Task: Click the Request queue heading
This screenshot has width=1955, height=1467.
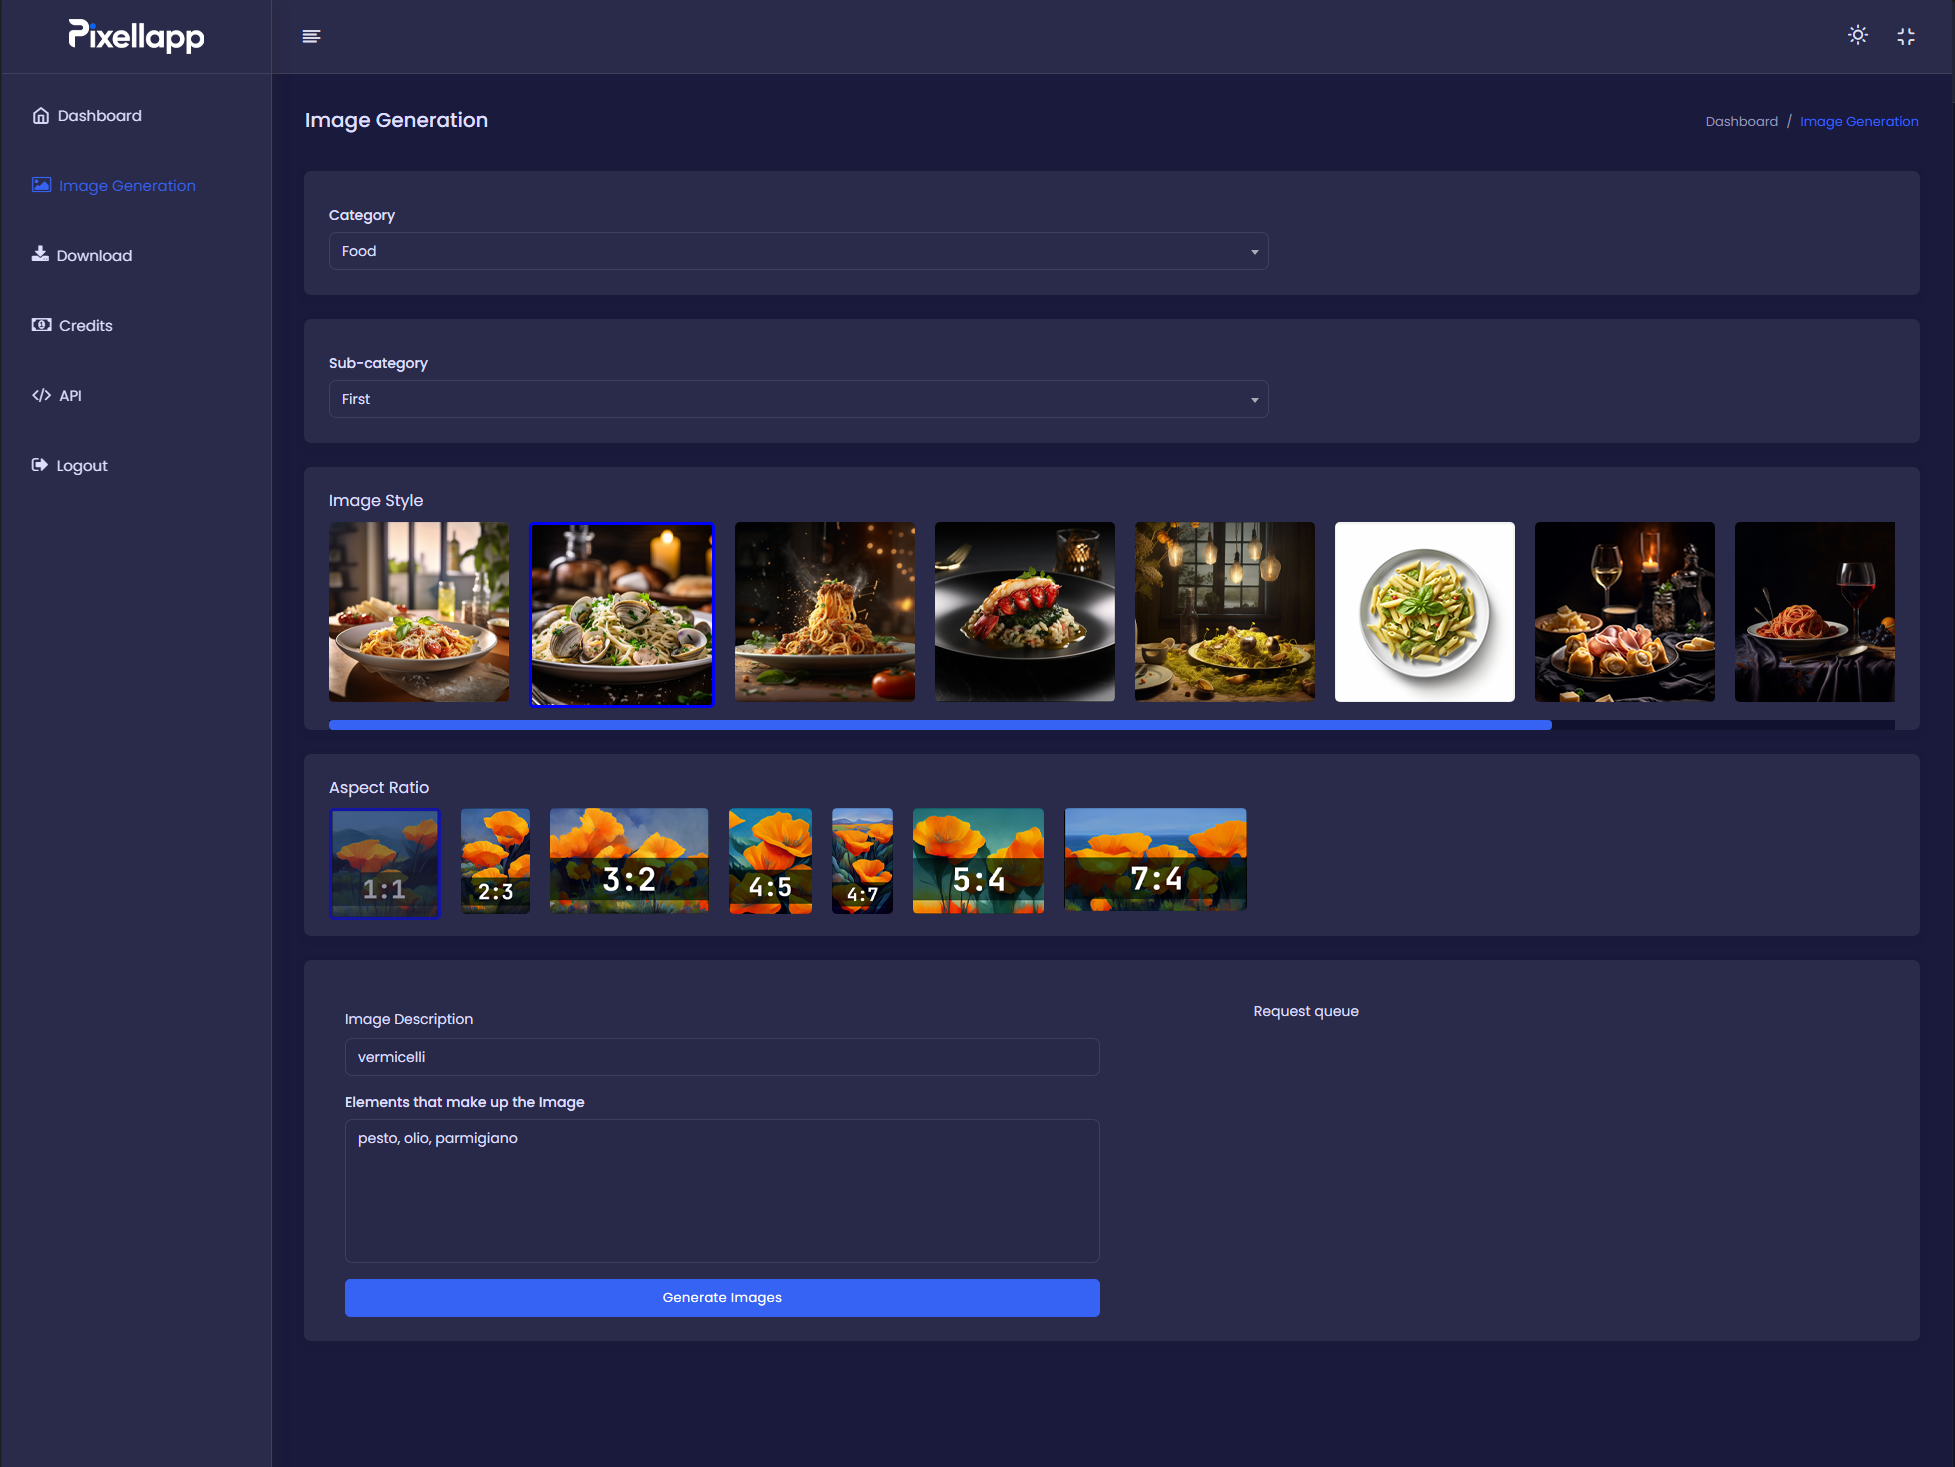Action: [x=1306, y=1011]
